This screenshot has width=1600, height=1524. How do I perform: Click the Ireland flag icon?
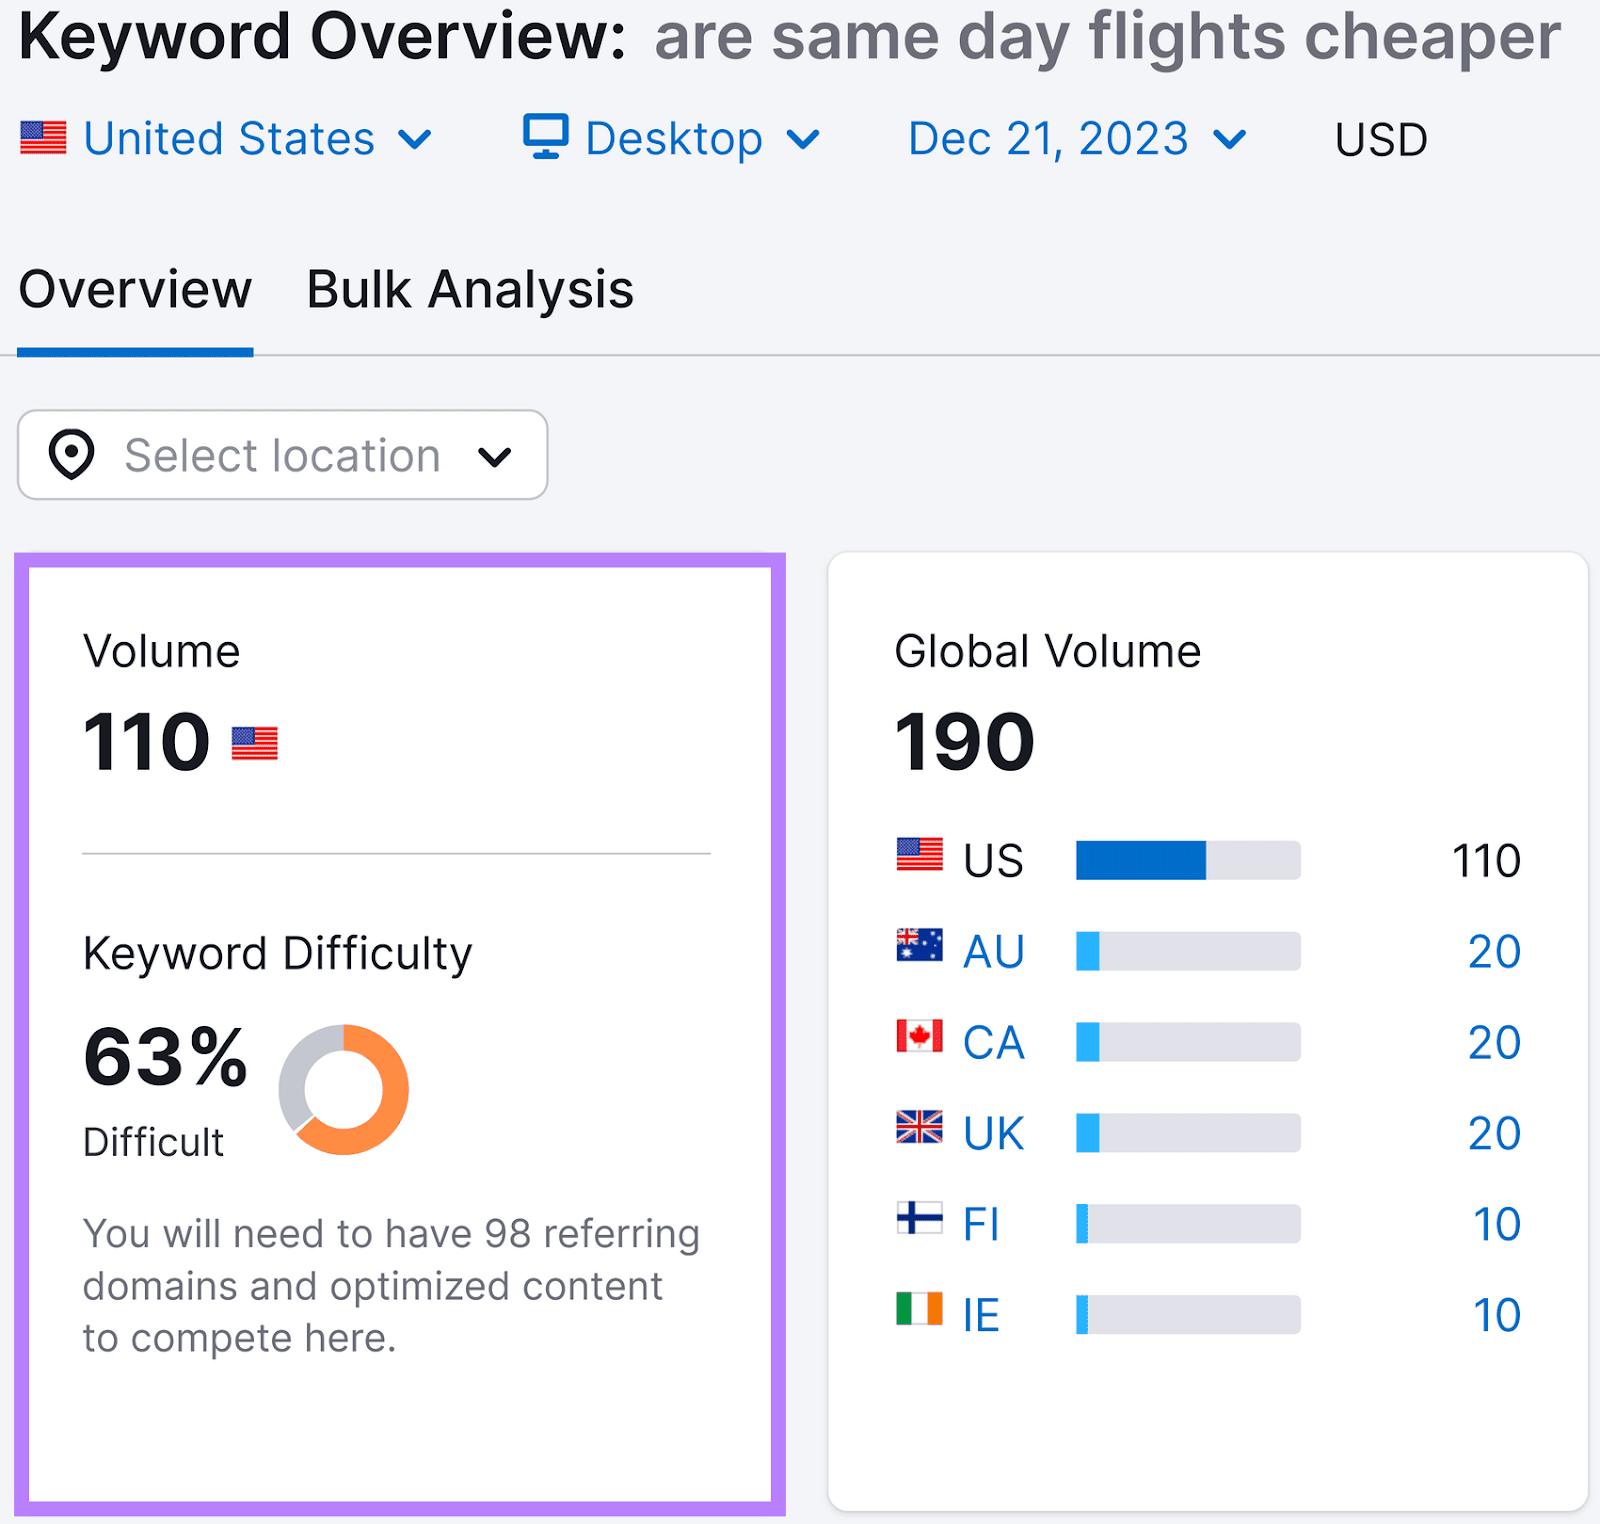920,1309
